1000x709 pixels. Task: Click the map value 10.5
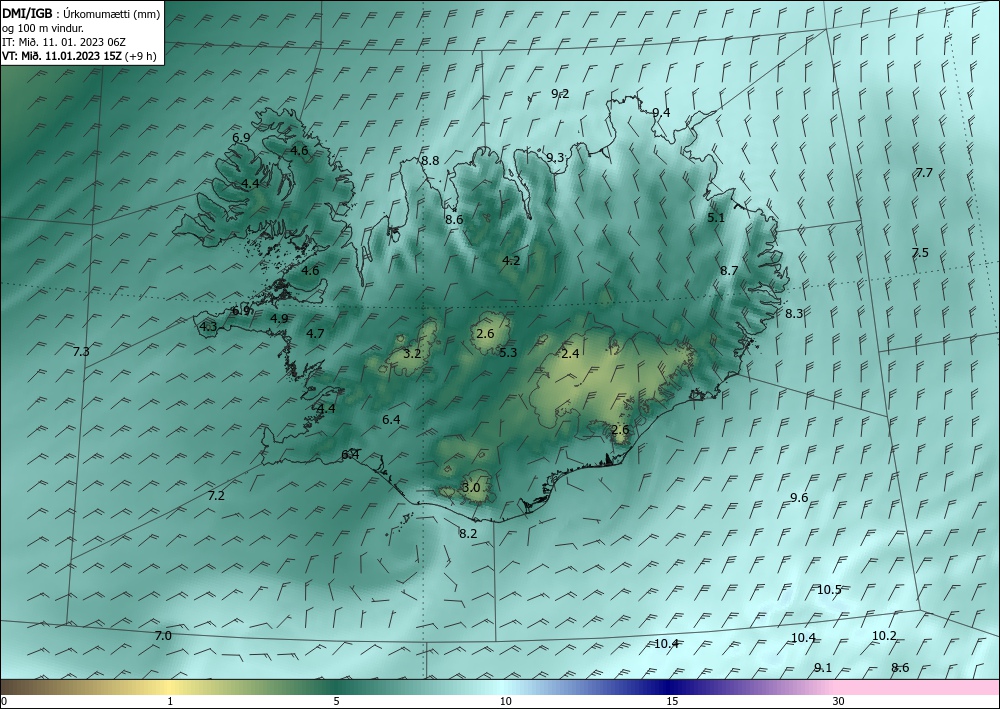[829, 590]
